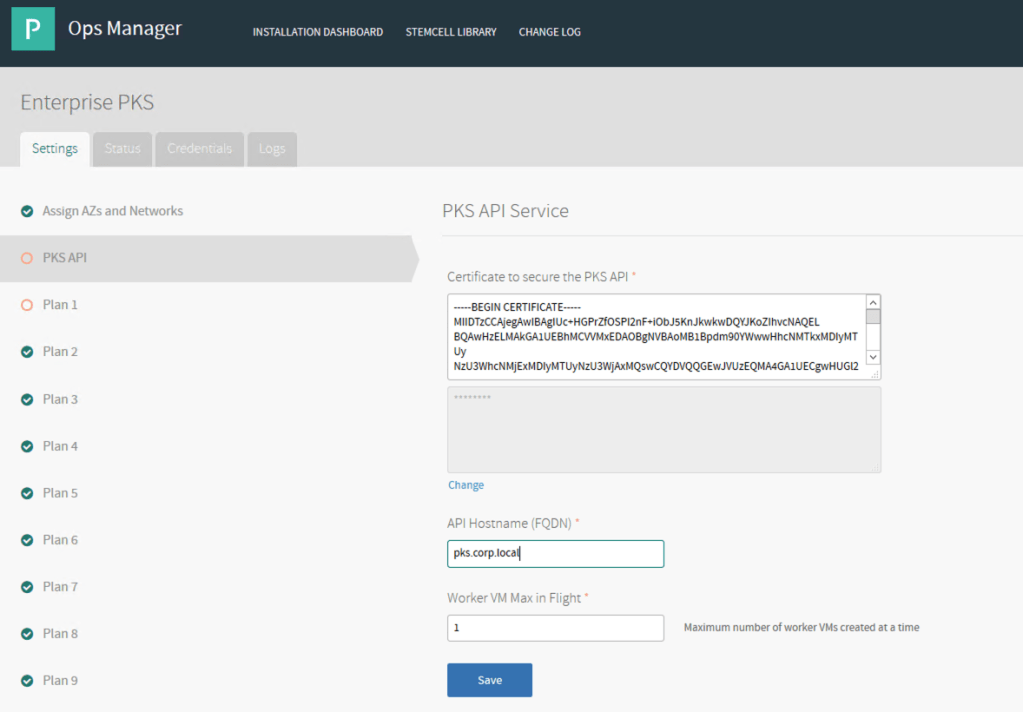View the Logs tab
The width and height of the screenshot is (1023, 712).
(x=272, y=149)
